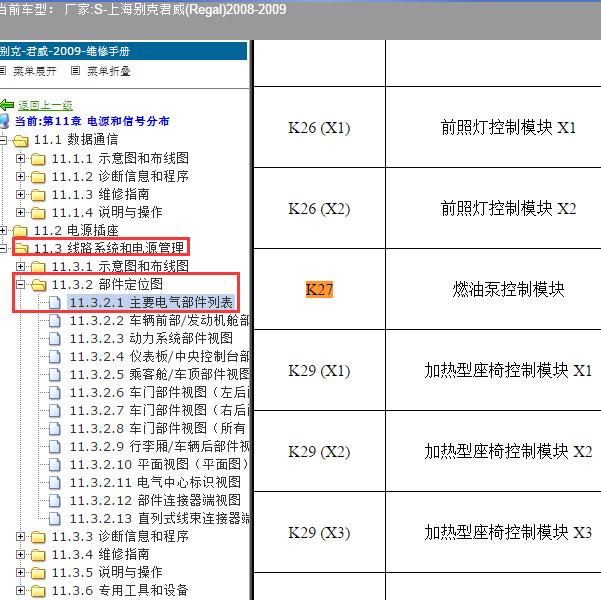Collapse the 11.1 数据通信 node
601x600 pixels.
click(3, 140)
